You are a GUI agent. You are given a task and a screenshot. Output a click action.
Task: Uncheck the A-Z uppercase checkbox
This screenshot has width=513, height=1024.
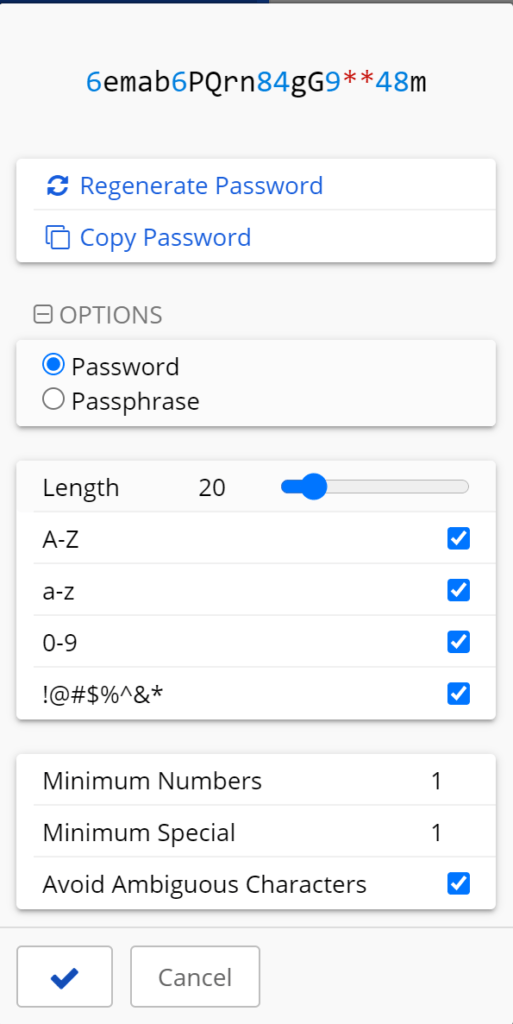[x=458, y=538]
